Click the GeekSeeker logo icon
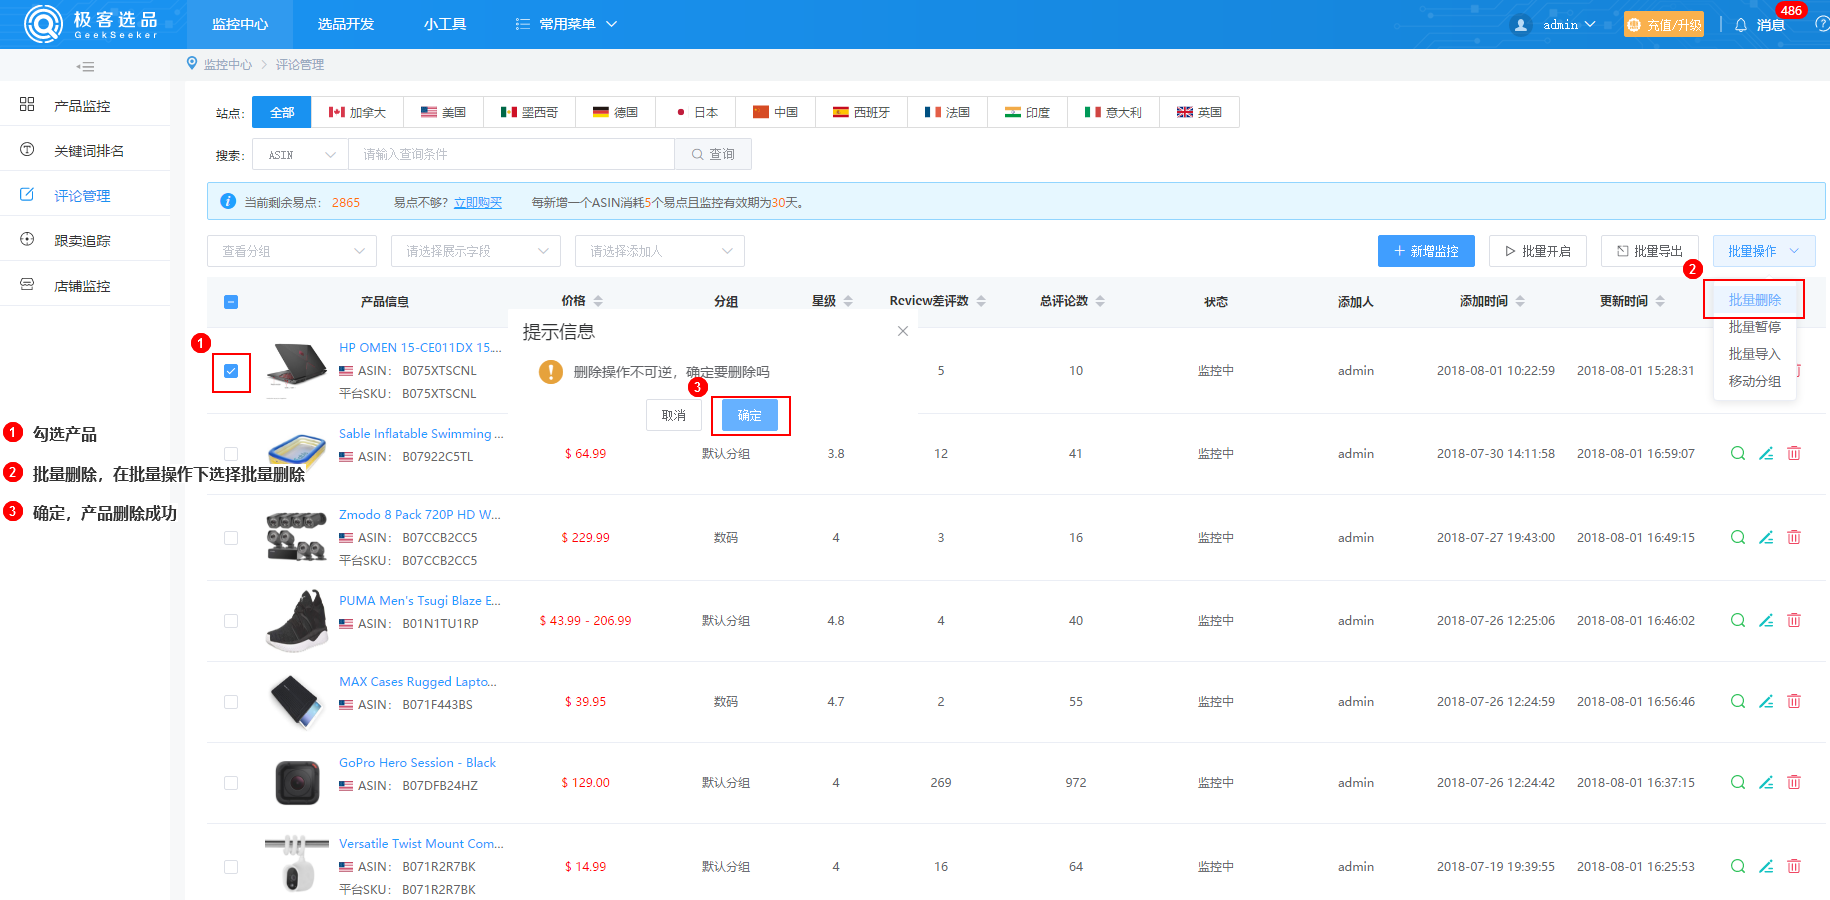 click(x=43, y=24)
